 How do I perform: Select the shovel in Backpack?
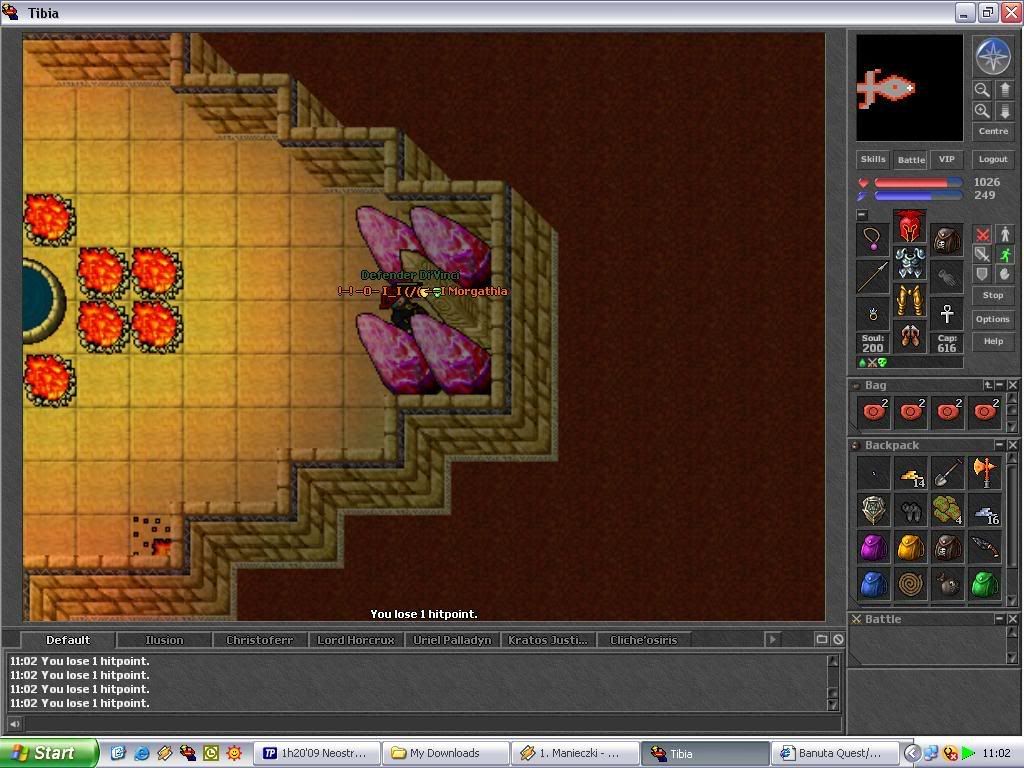[948, 473]
